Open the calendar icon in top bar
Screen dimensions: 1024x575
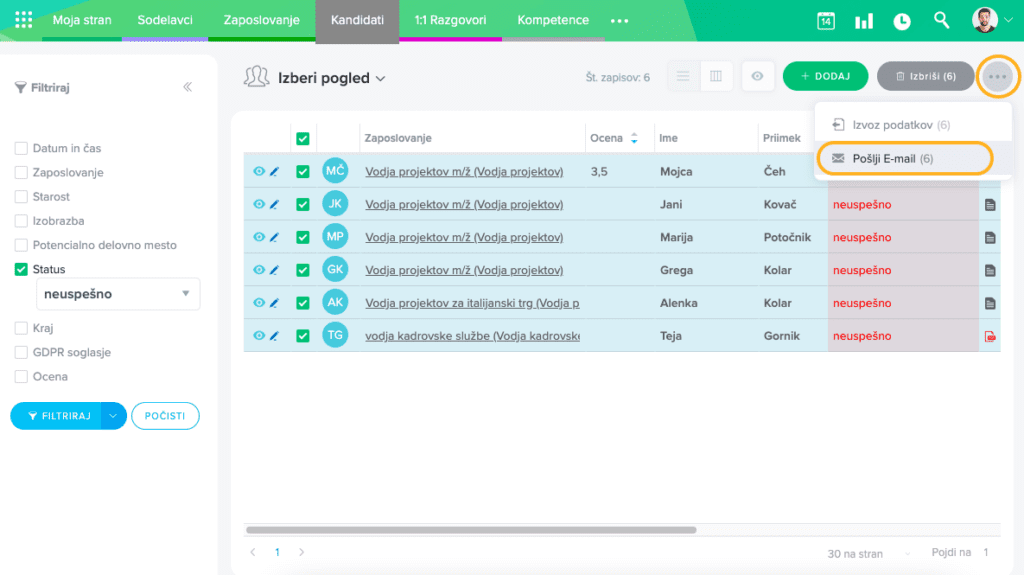(x=826, y=21)
